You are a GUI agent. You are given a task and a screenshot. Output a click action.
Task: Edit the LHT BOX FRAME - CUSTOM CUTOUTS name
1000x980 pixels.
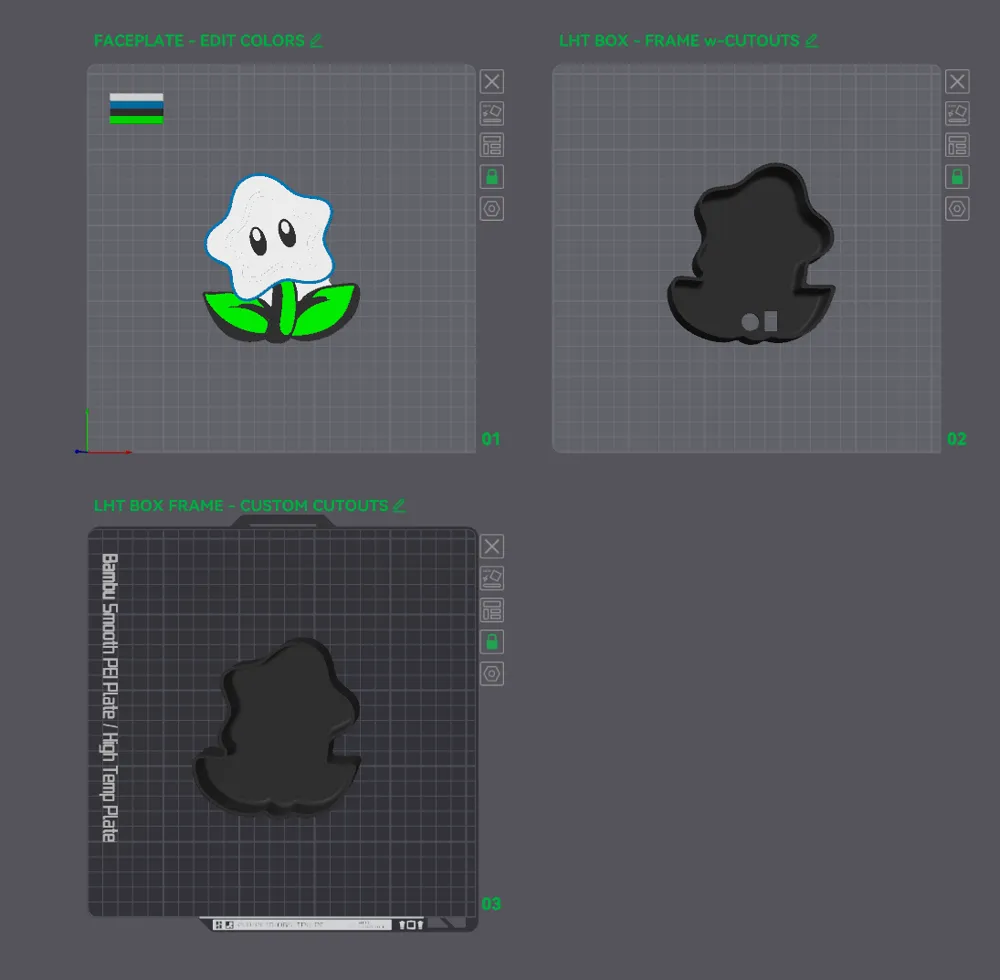coord(399,506)
